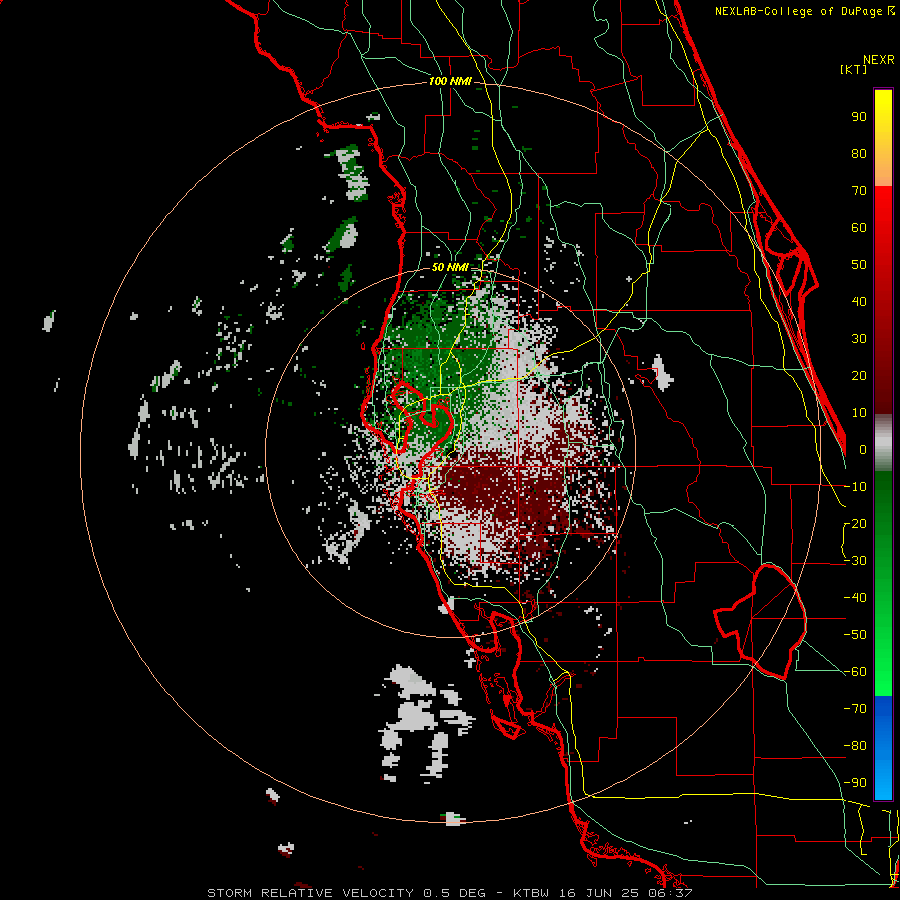Viewport: 900px width, 900px height.
Task: Click the 50 value on velocity scale
Action: click(x=859, y=265)
